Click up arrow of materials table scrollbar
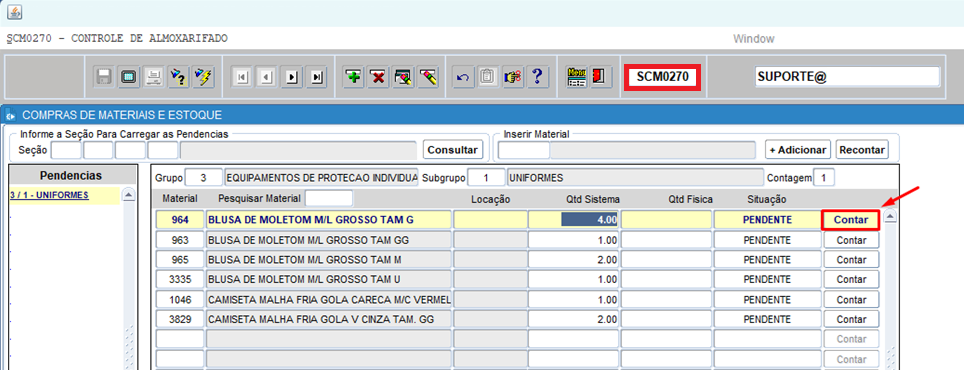The height and width of the screenshot is (370, 964). pyautogui.click(x=890, y=216)
